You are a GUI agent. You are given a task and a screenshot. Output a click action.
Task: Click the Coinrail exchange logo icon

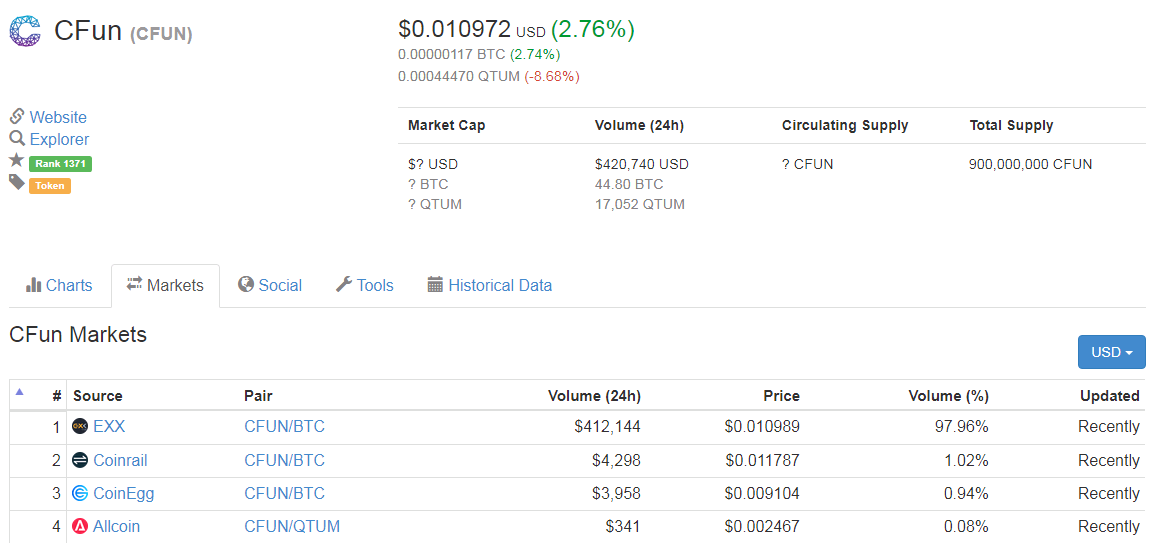(81, 460)
